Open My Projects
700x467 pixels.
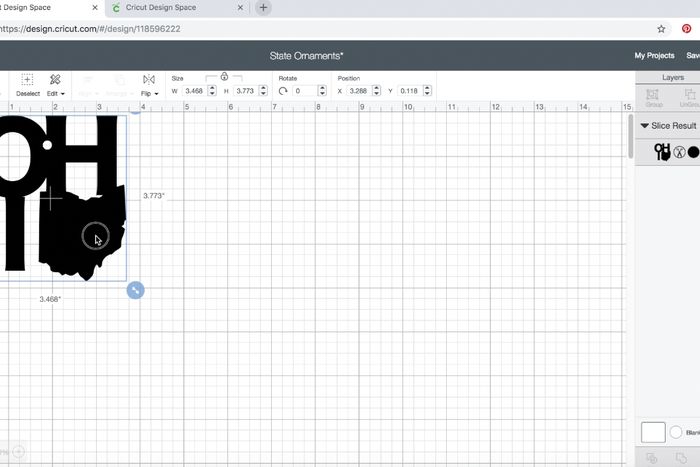point(654,56)
